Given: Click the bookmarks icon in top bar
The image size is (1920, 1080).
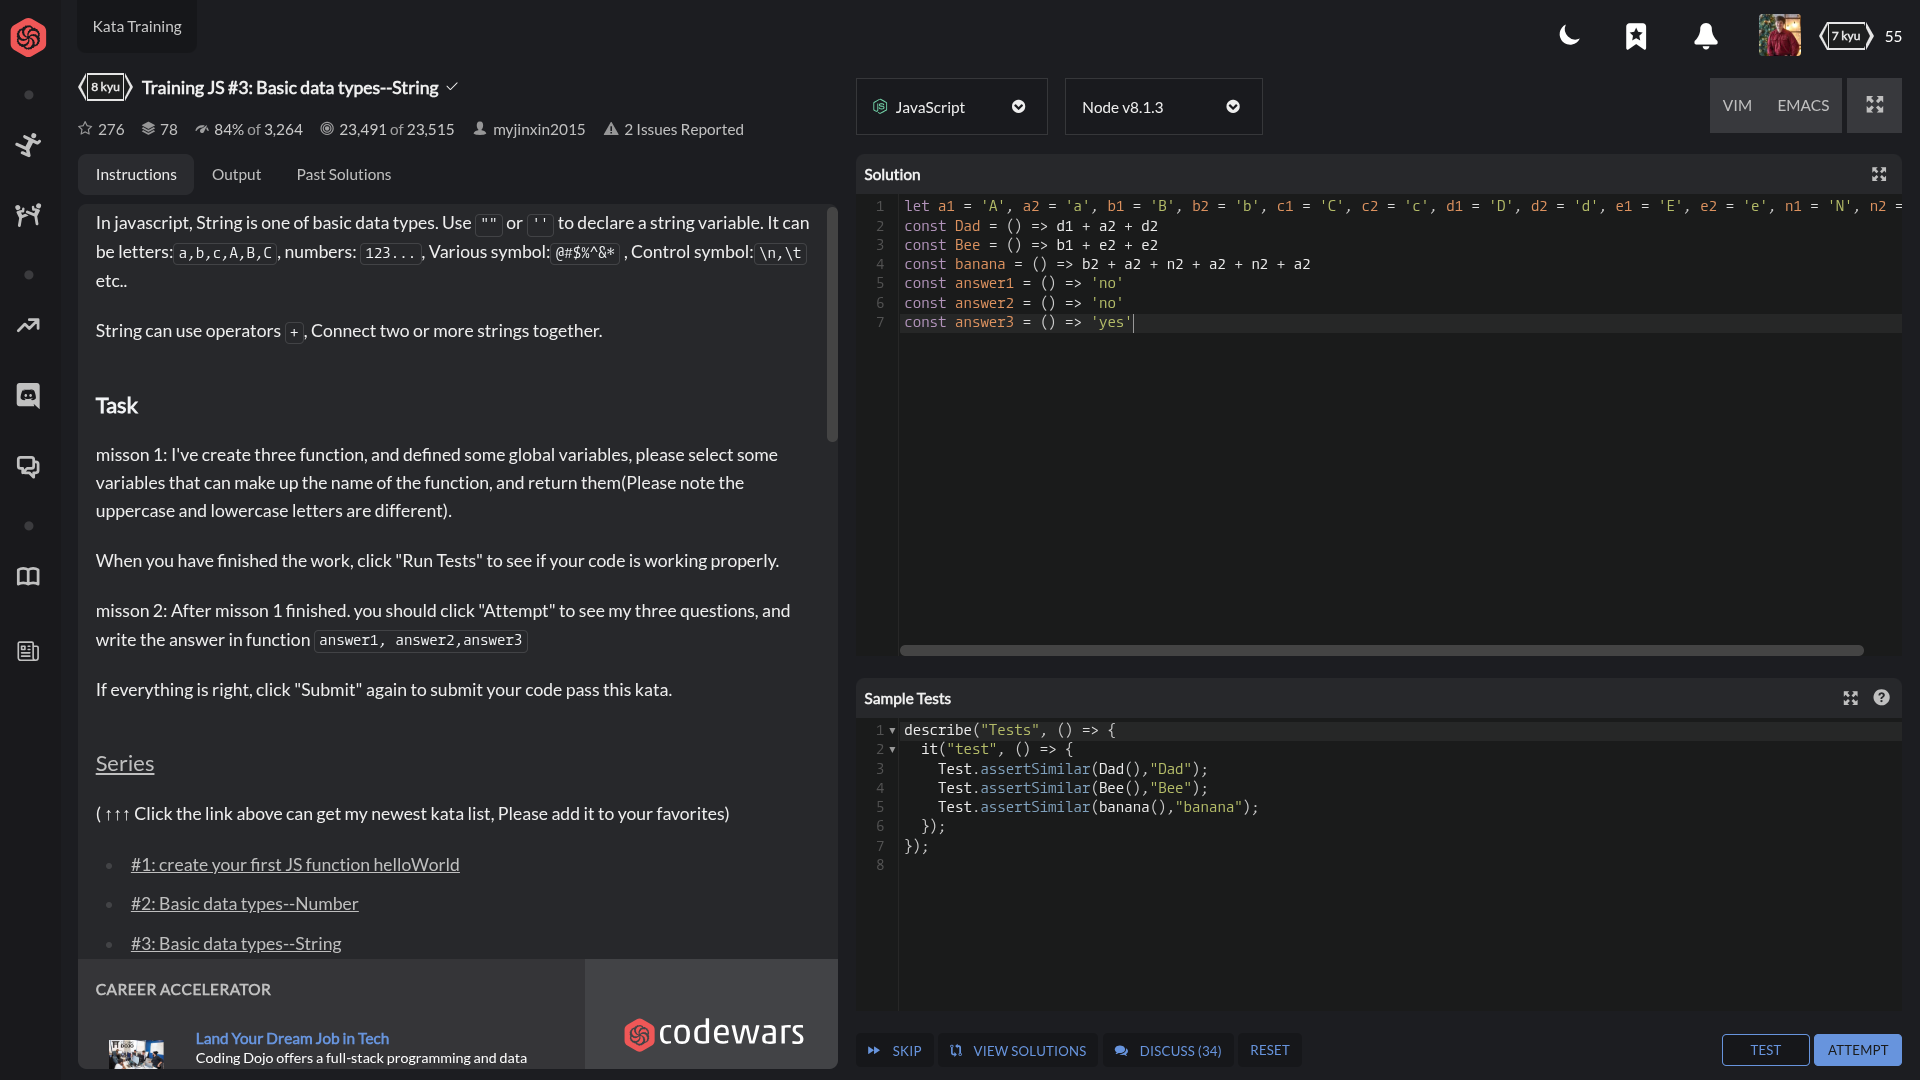Looking at the screenshot, I should tap(1636, 36).
